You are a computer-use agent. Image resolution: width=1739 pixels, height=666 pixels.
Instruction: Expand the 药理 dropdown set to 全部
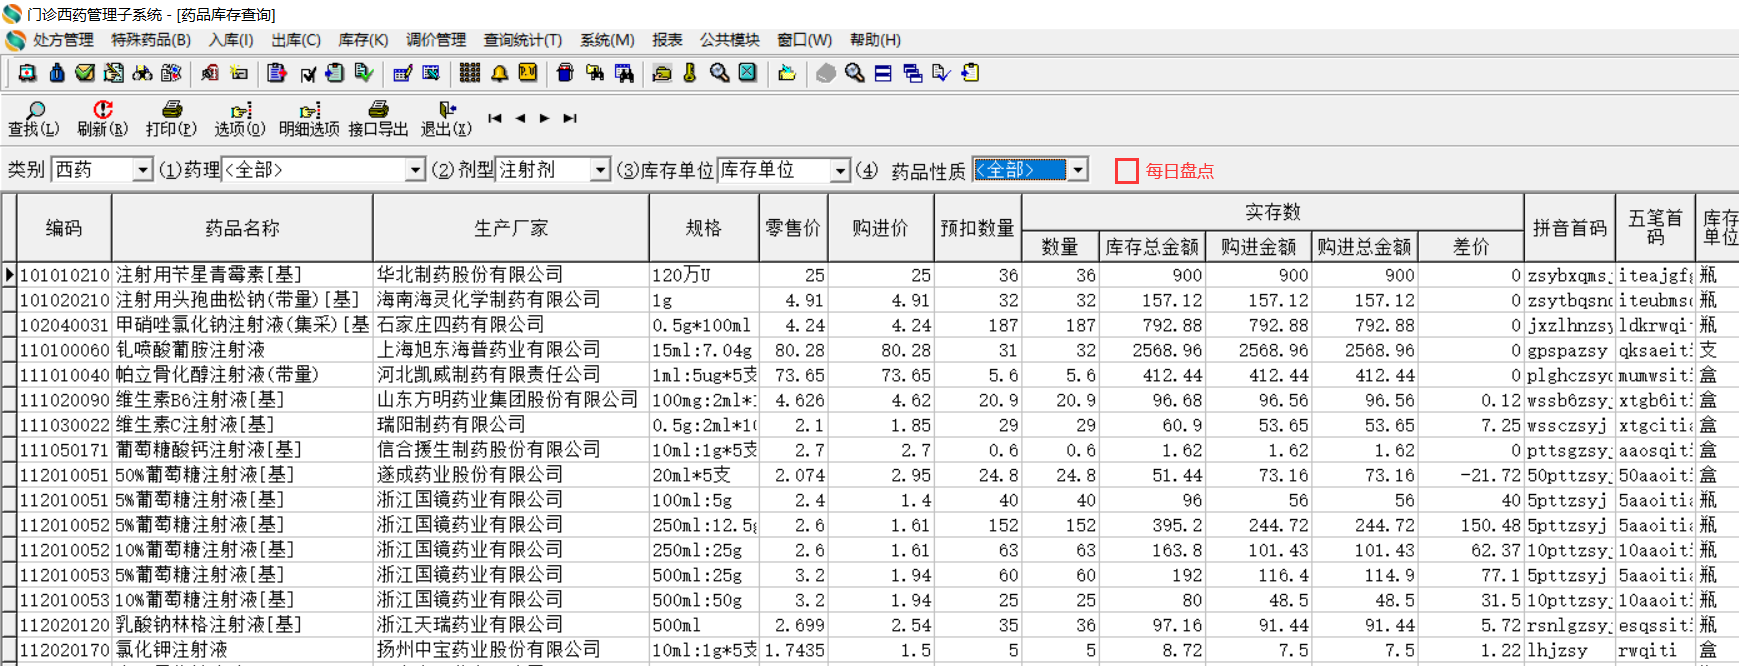pyautogui.click(x=415, y=170)
